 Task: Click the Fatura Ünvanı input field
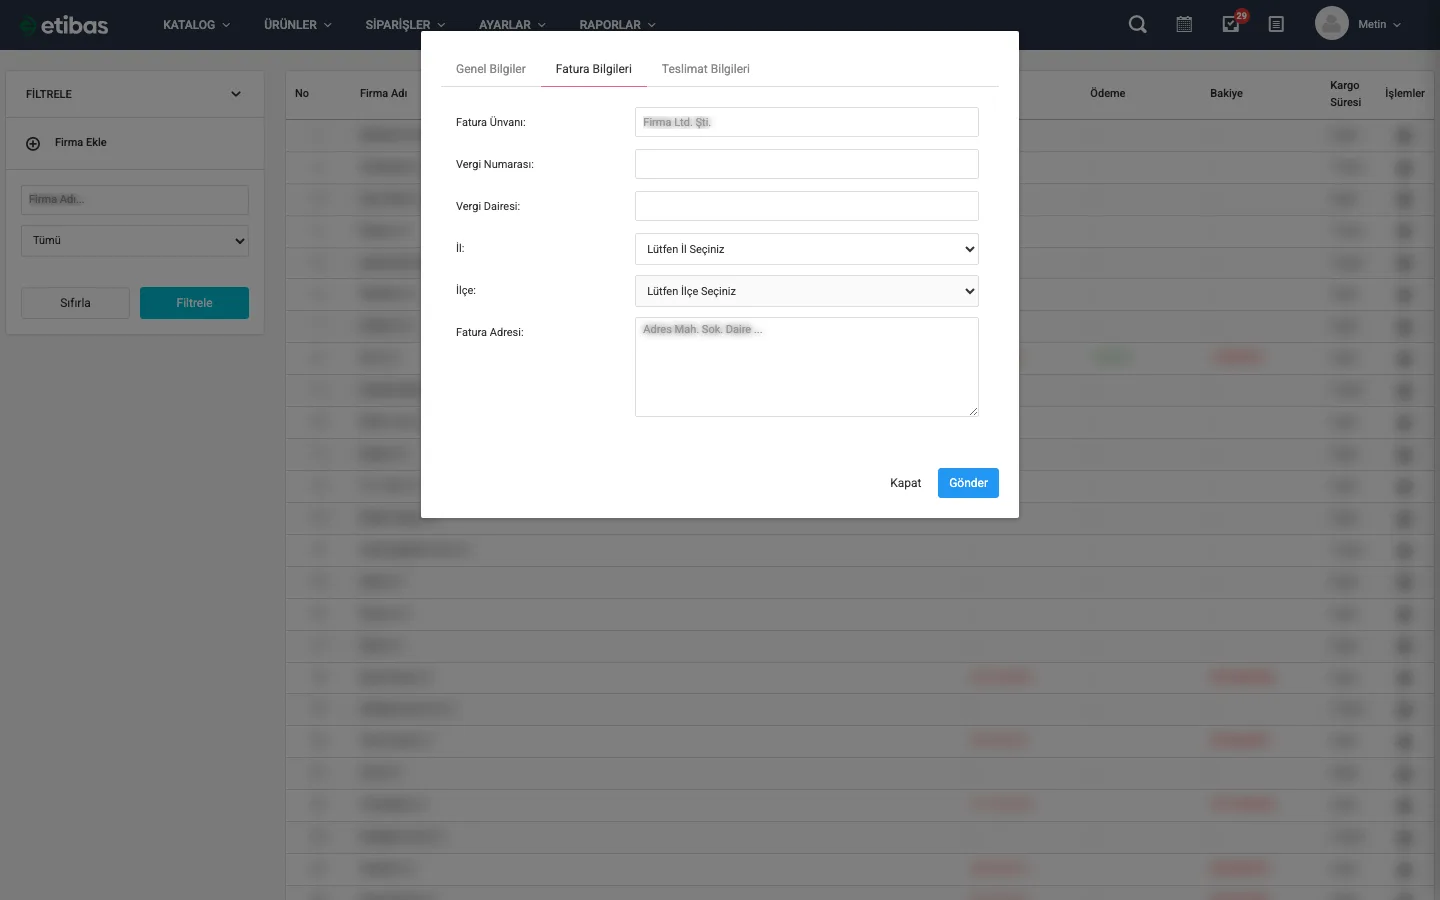[806, 122]
